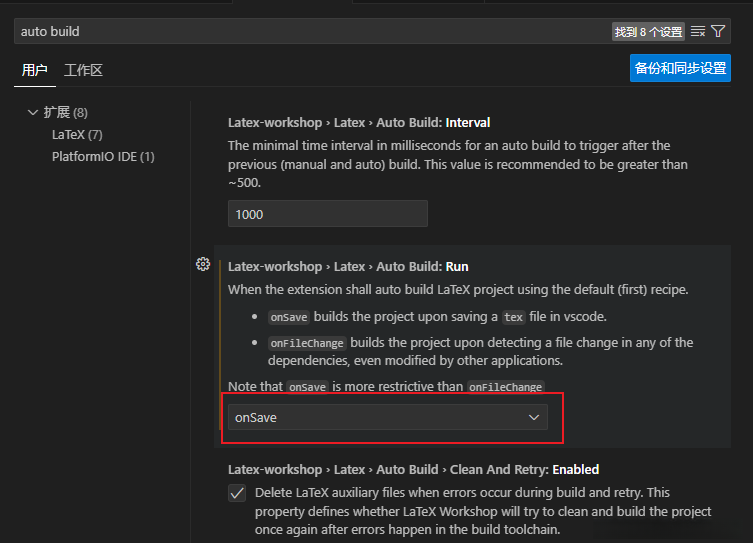Click the Clean And Retry: Enabled setting title
Screen dimensions: 753x543
[413, 470]
